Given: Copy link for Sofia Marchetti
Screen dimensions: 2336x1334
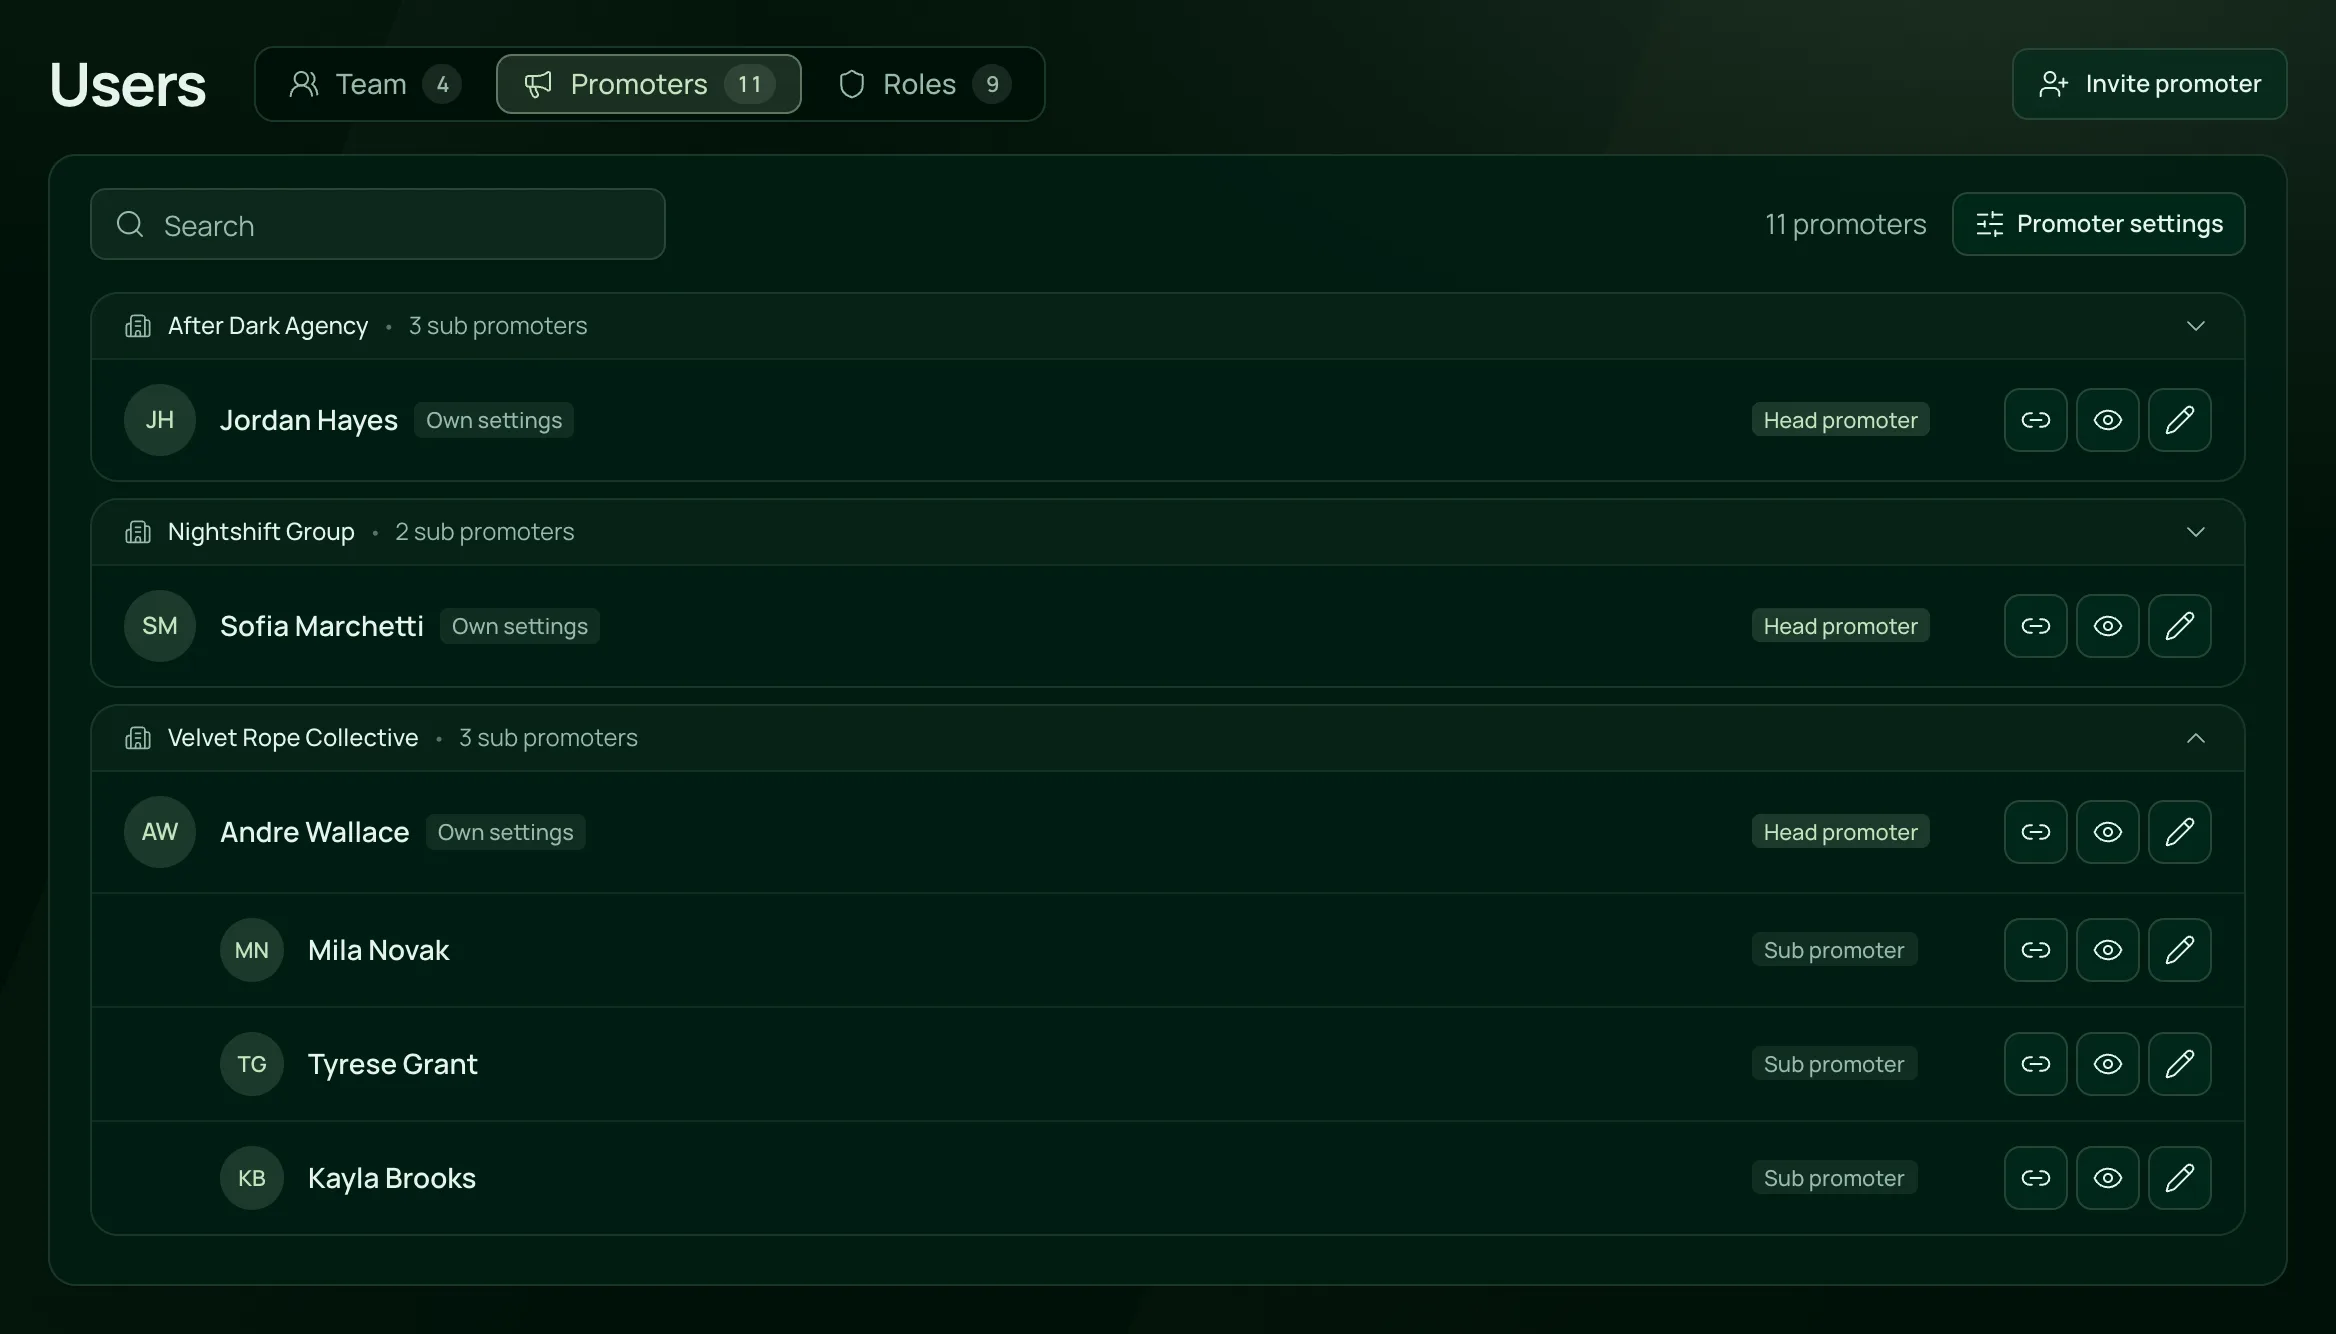Looking at the screenshot, I should [x=2035, y=626].
